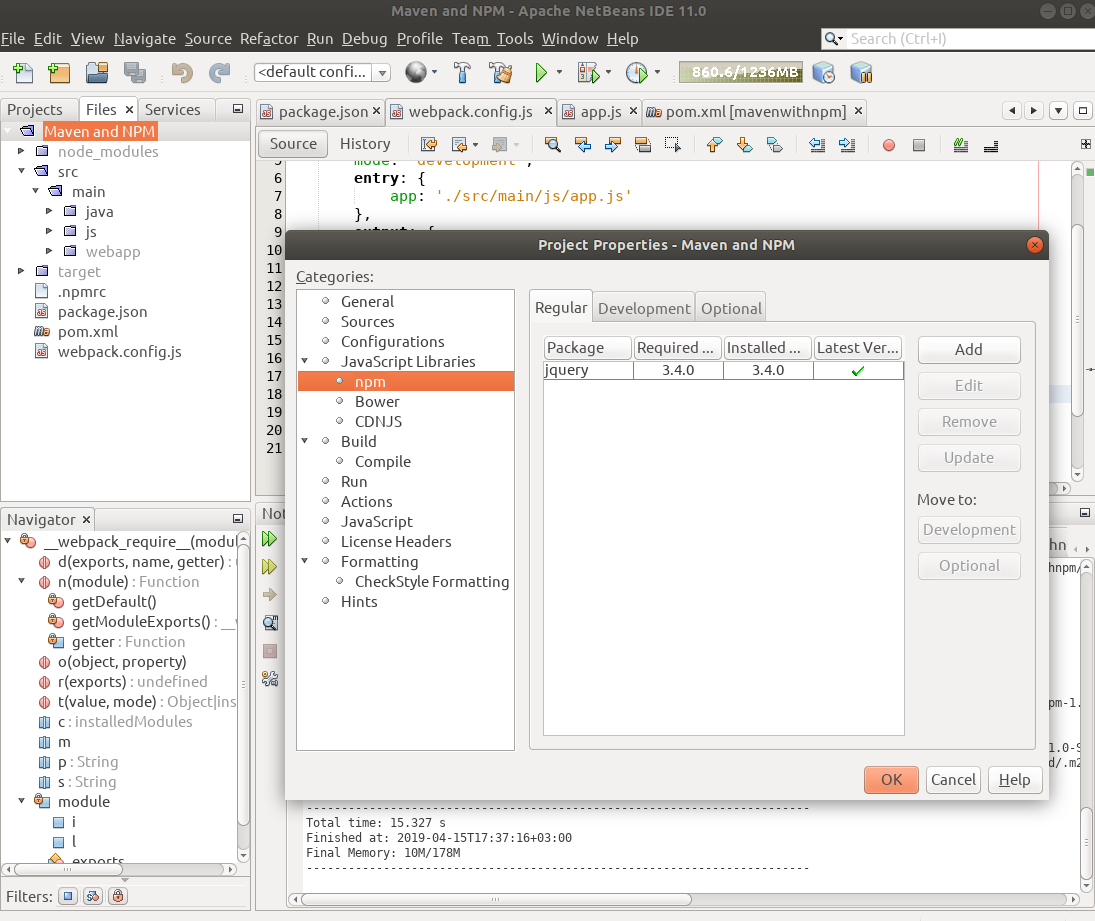Expand the target folder
1095x921 pixels.
pyautogui.click(x=21, y=271)
